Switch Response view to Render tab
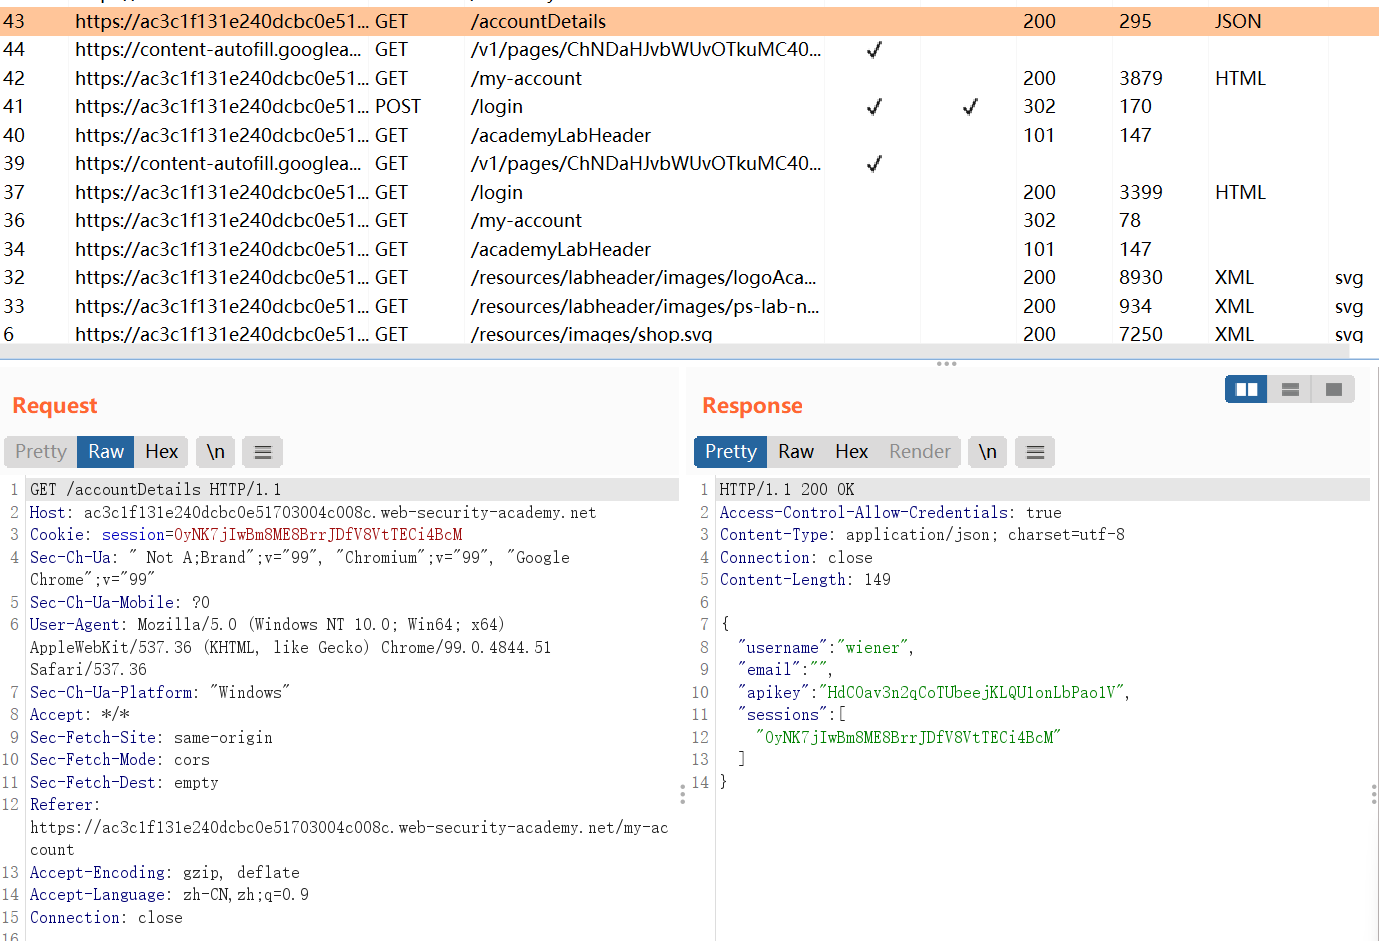This screenshot has width=1379, height=941. [920, 452]
